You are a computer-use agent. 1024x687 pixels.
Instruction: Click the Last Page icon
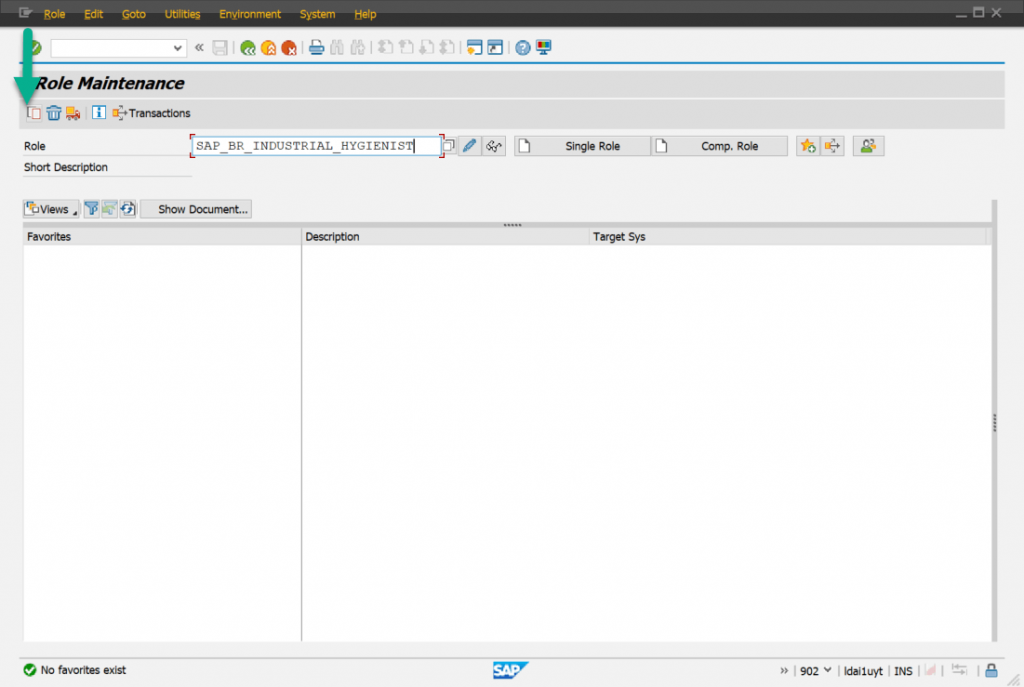[447, 47]
